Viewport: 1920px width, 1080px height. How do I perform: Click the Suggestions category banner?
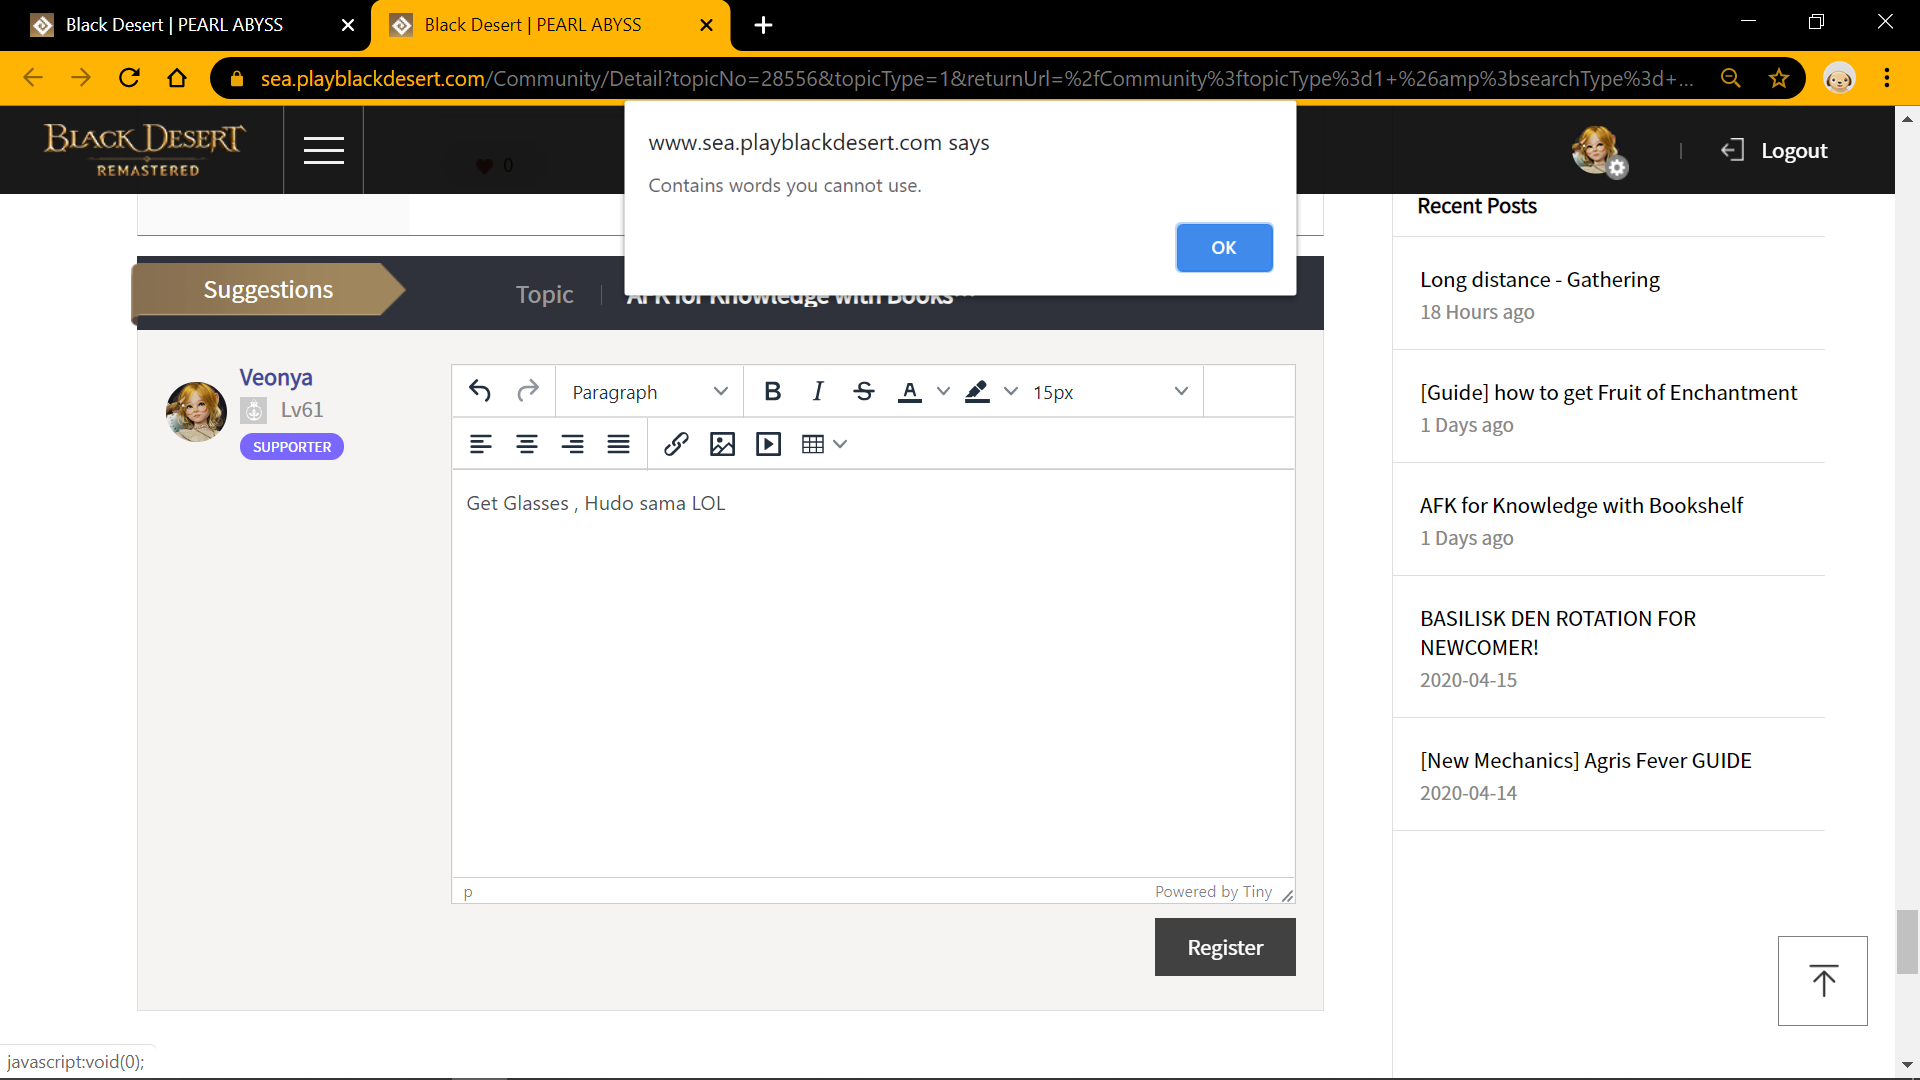point(268,290)
